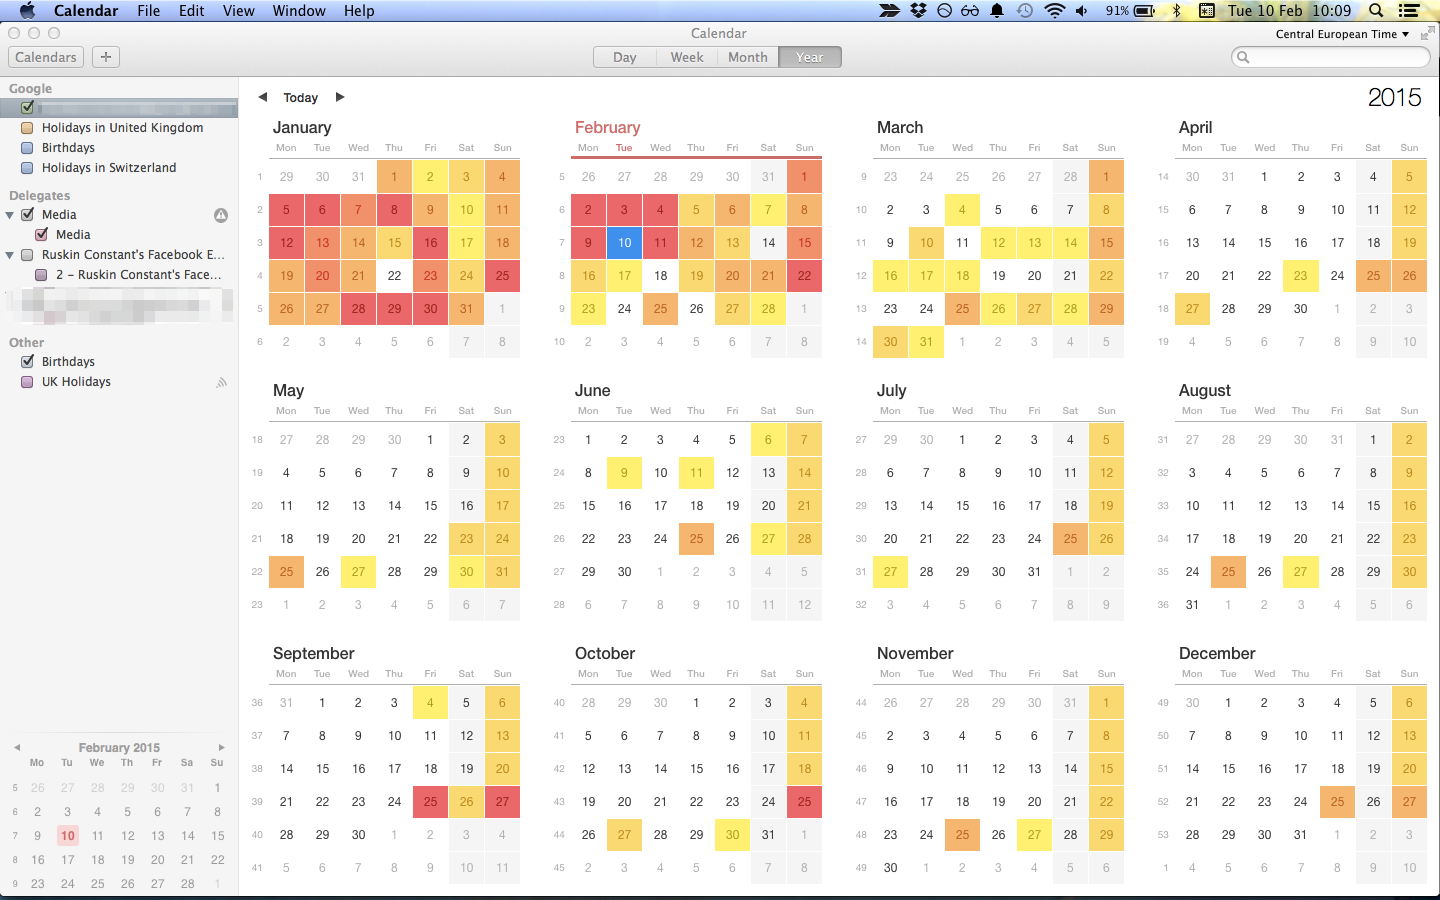Enable the UK Holidays calendar
The width and height of the screenshot is (1440, 900).
28,382
